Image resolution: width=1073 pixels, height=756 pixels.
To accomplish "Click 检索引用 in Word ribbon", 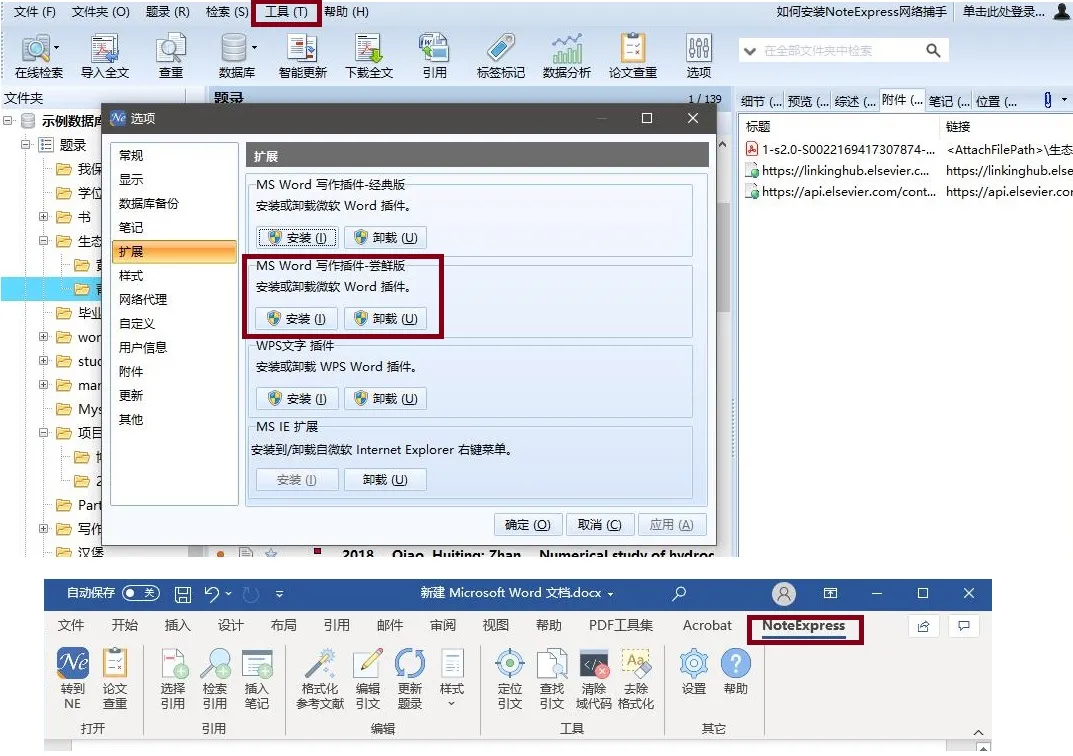I will click(x=215, y=678).
